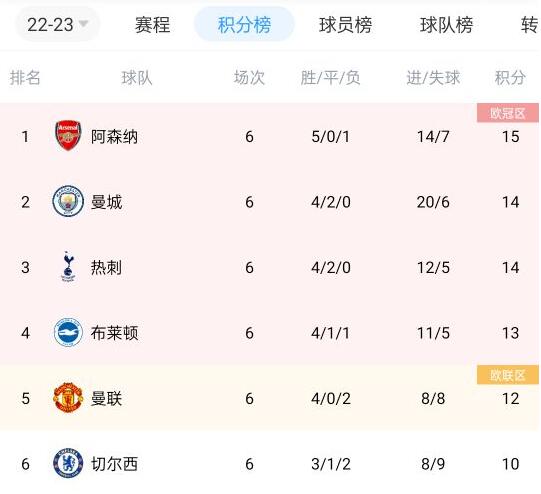This screenshot has height=494, width=541.
Task: Select the 积分榜 tab
Action: point(244,24)
